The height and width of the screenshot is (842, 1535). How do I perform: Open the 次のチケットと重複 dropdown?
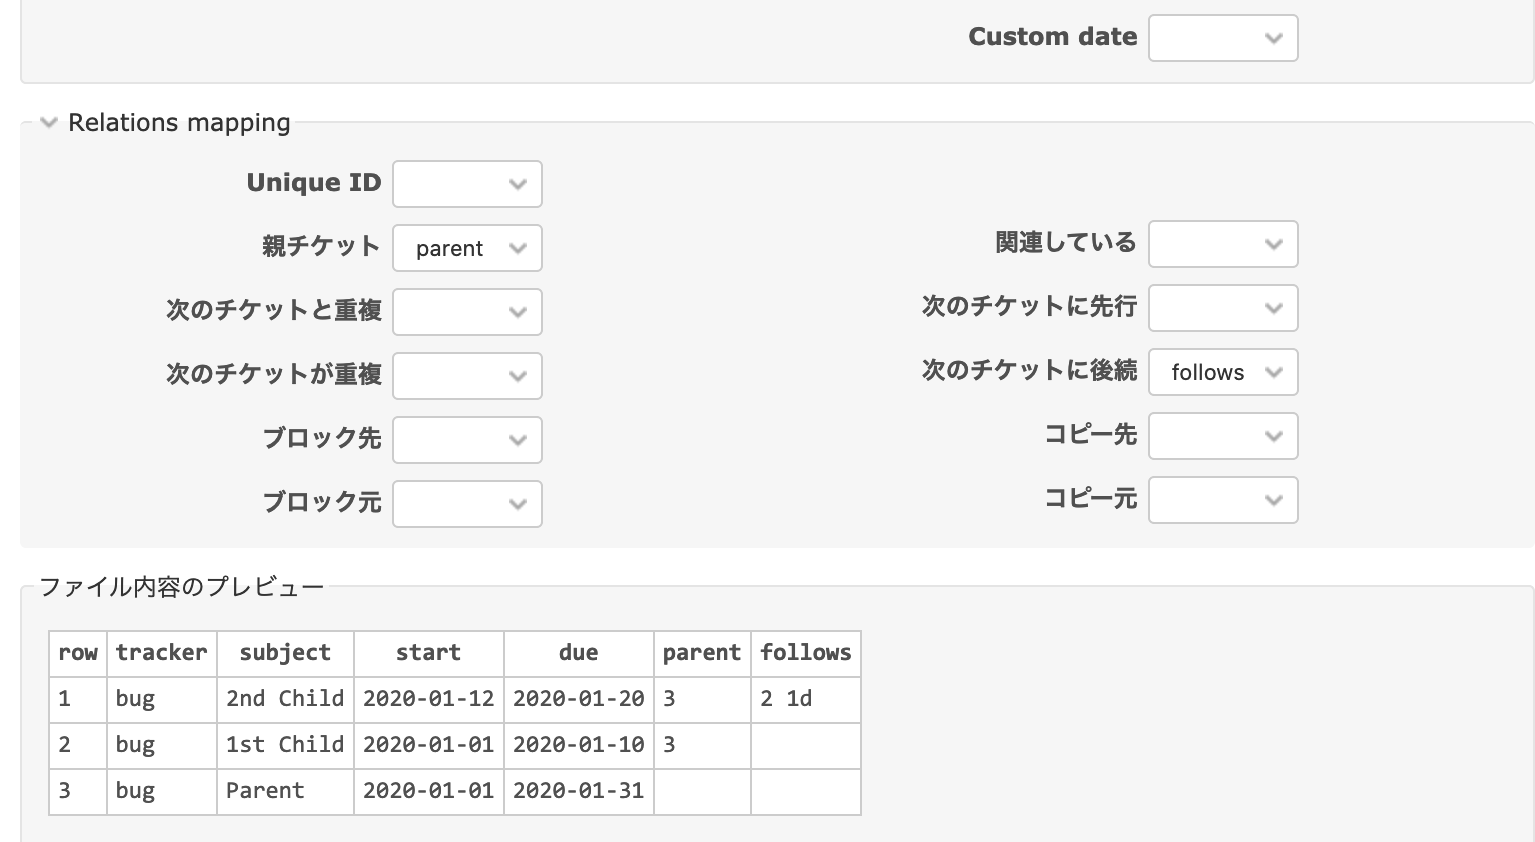467,312
